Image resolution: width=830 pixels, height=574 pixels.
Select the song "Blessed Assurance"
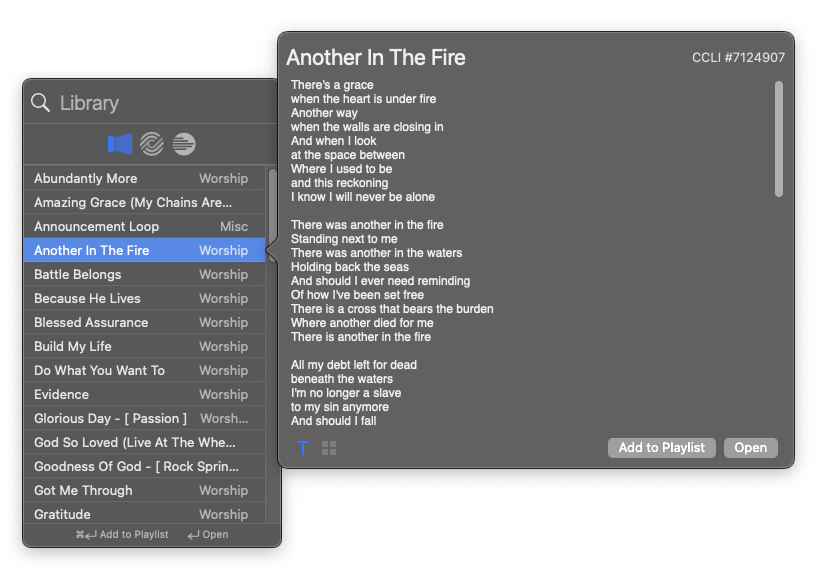144,322
